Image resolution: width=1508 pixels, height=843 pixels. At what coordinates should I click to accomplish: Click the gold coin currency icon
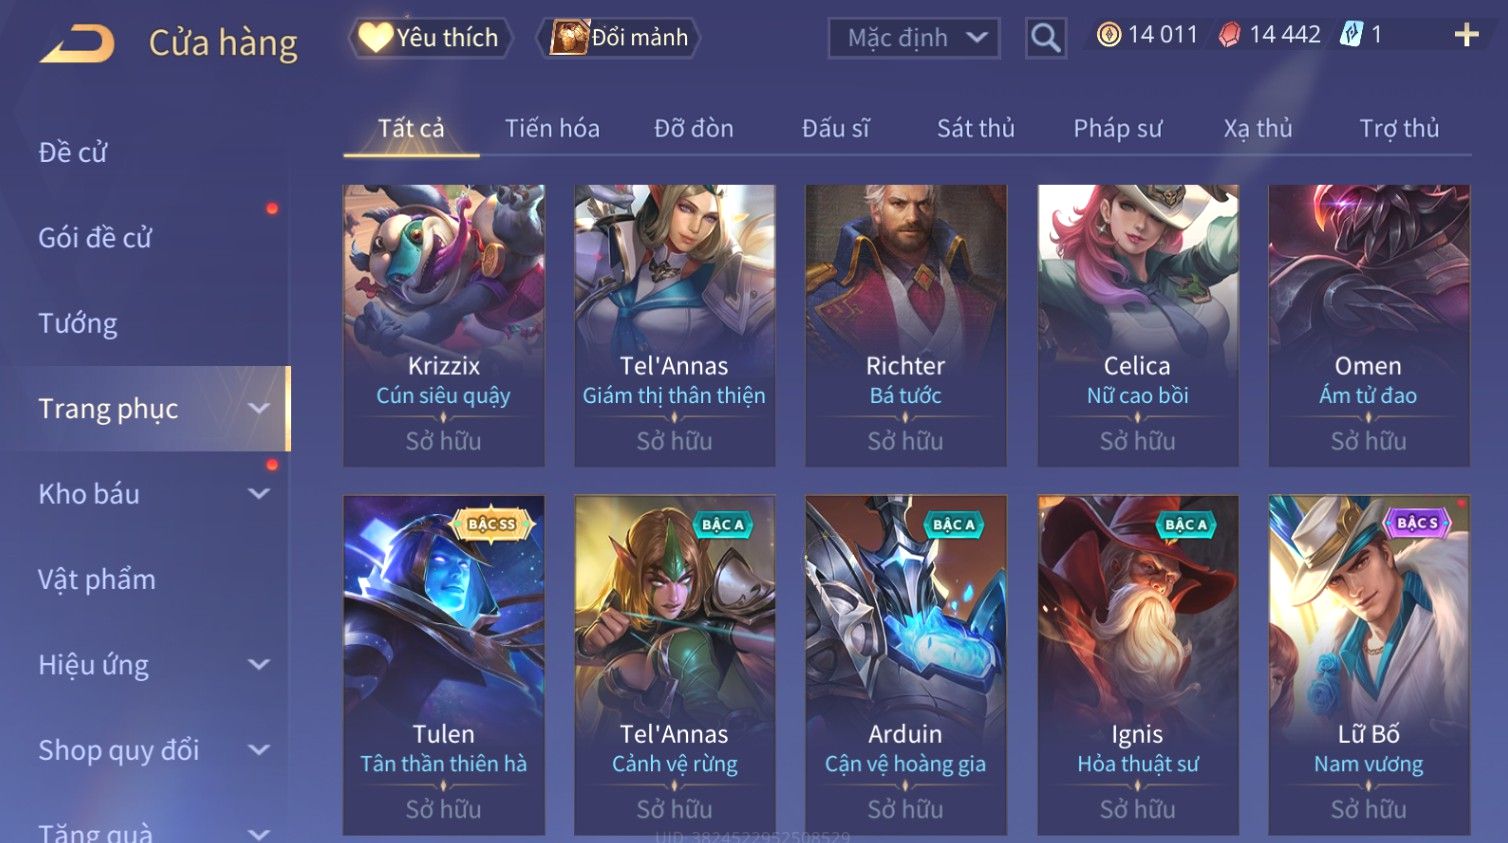[1109, 35]
